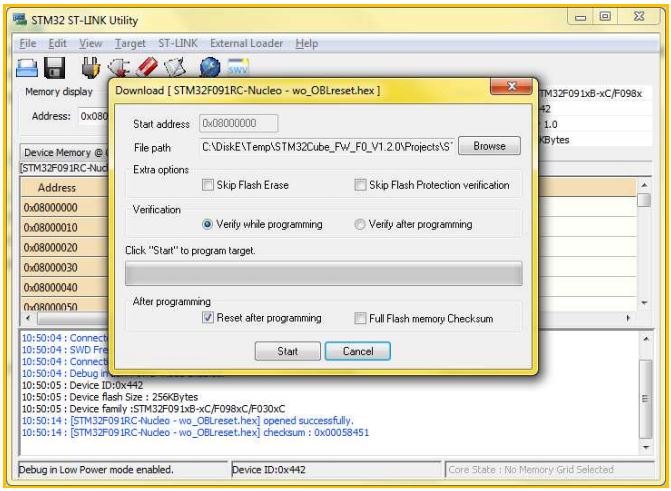Click log line 'opened successfully'
The width and height of the screenshot is (671, 491).
coord(187,421)
